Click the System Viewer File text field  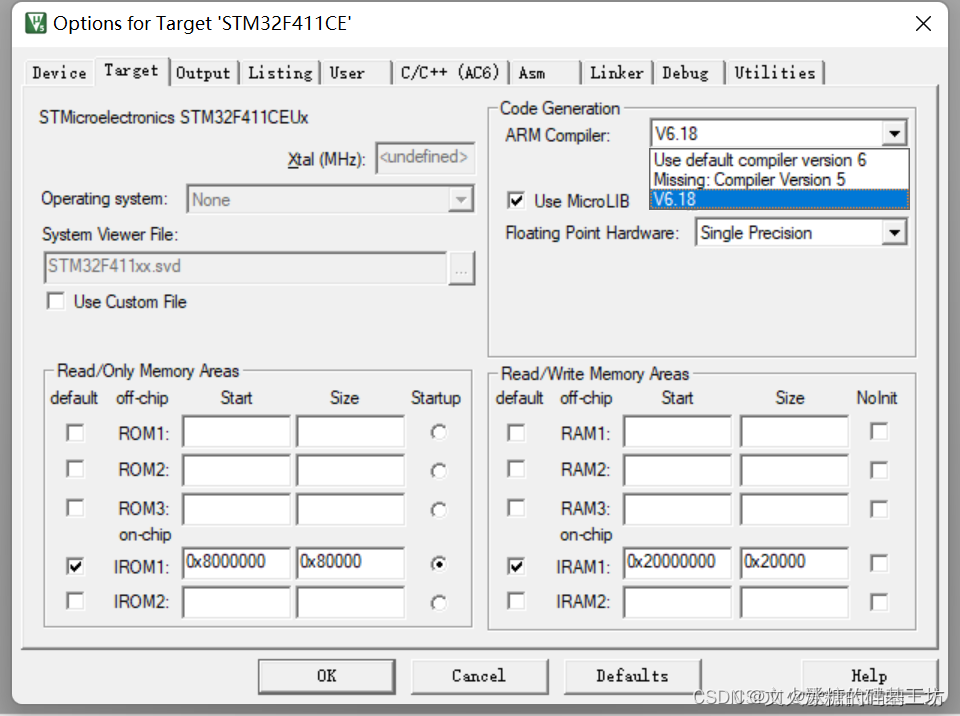(246, 267)
